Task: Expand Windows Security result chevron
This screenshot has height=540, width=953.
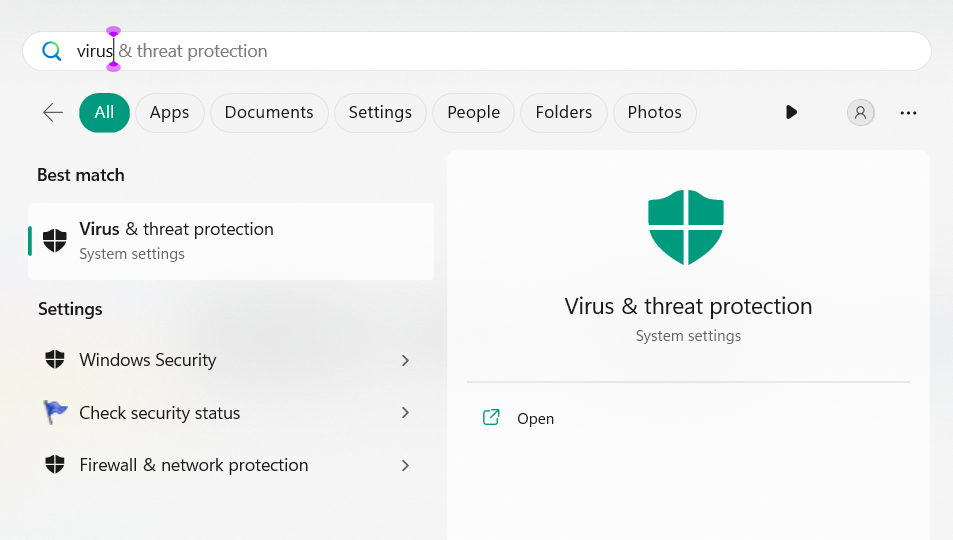Action: pos(405,360)
